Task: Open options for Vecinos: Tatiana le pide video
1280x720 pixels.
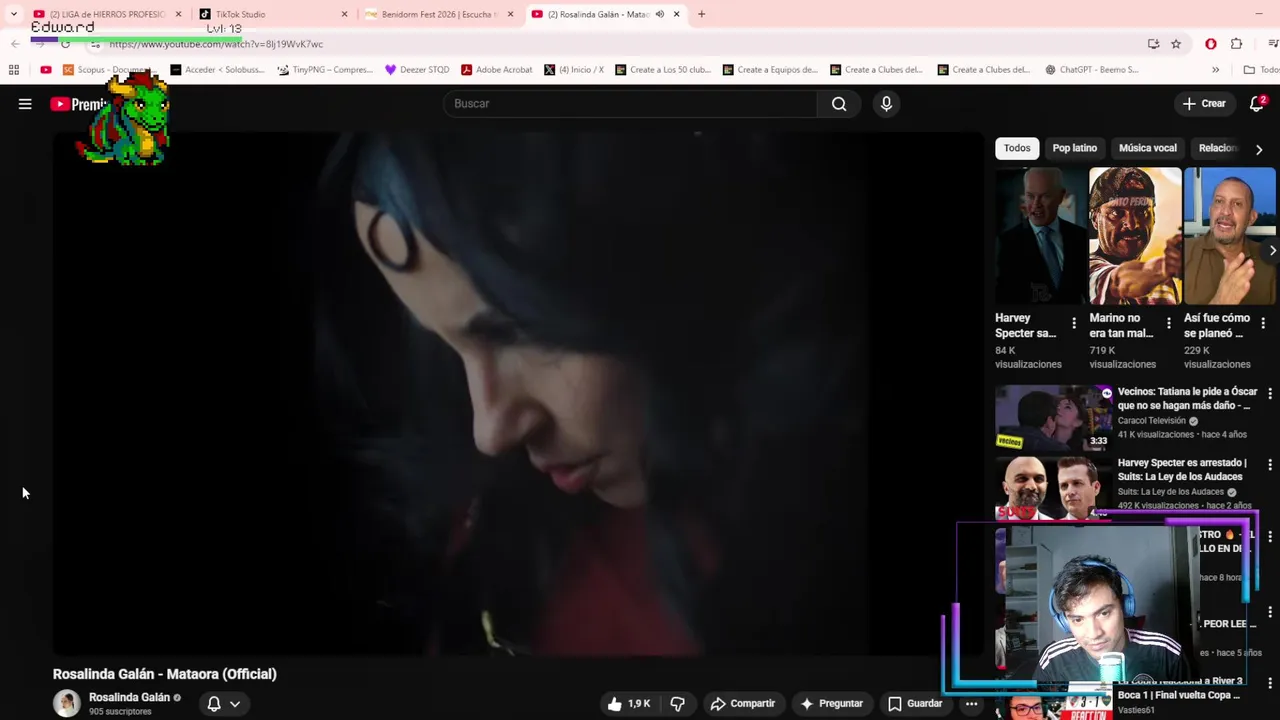Action: 1270,394
